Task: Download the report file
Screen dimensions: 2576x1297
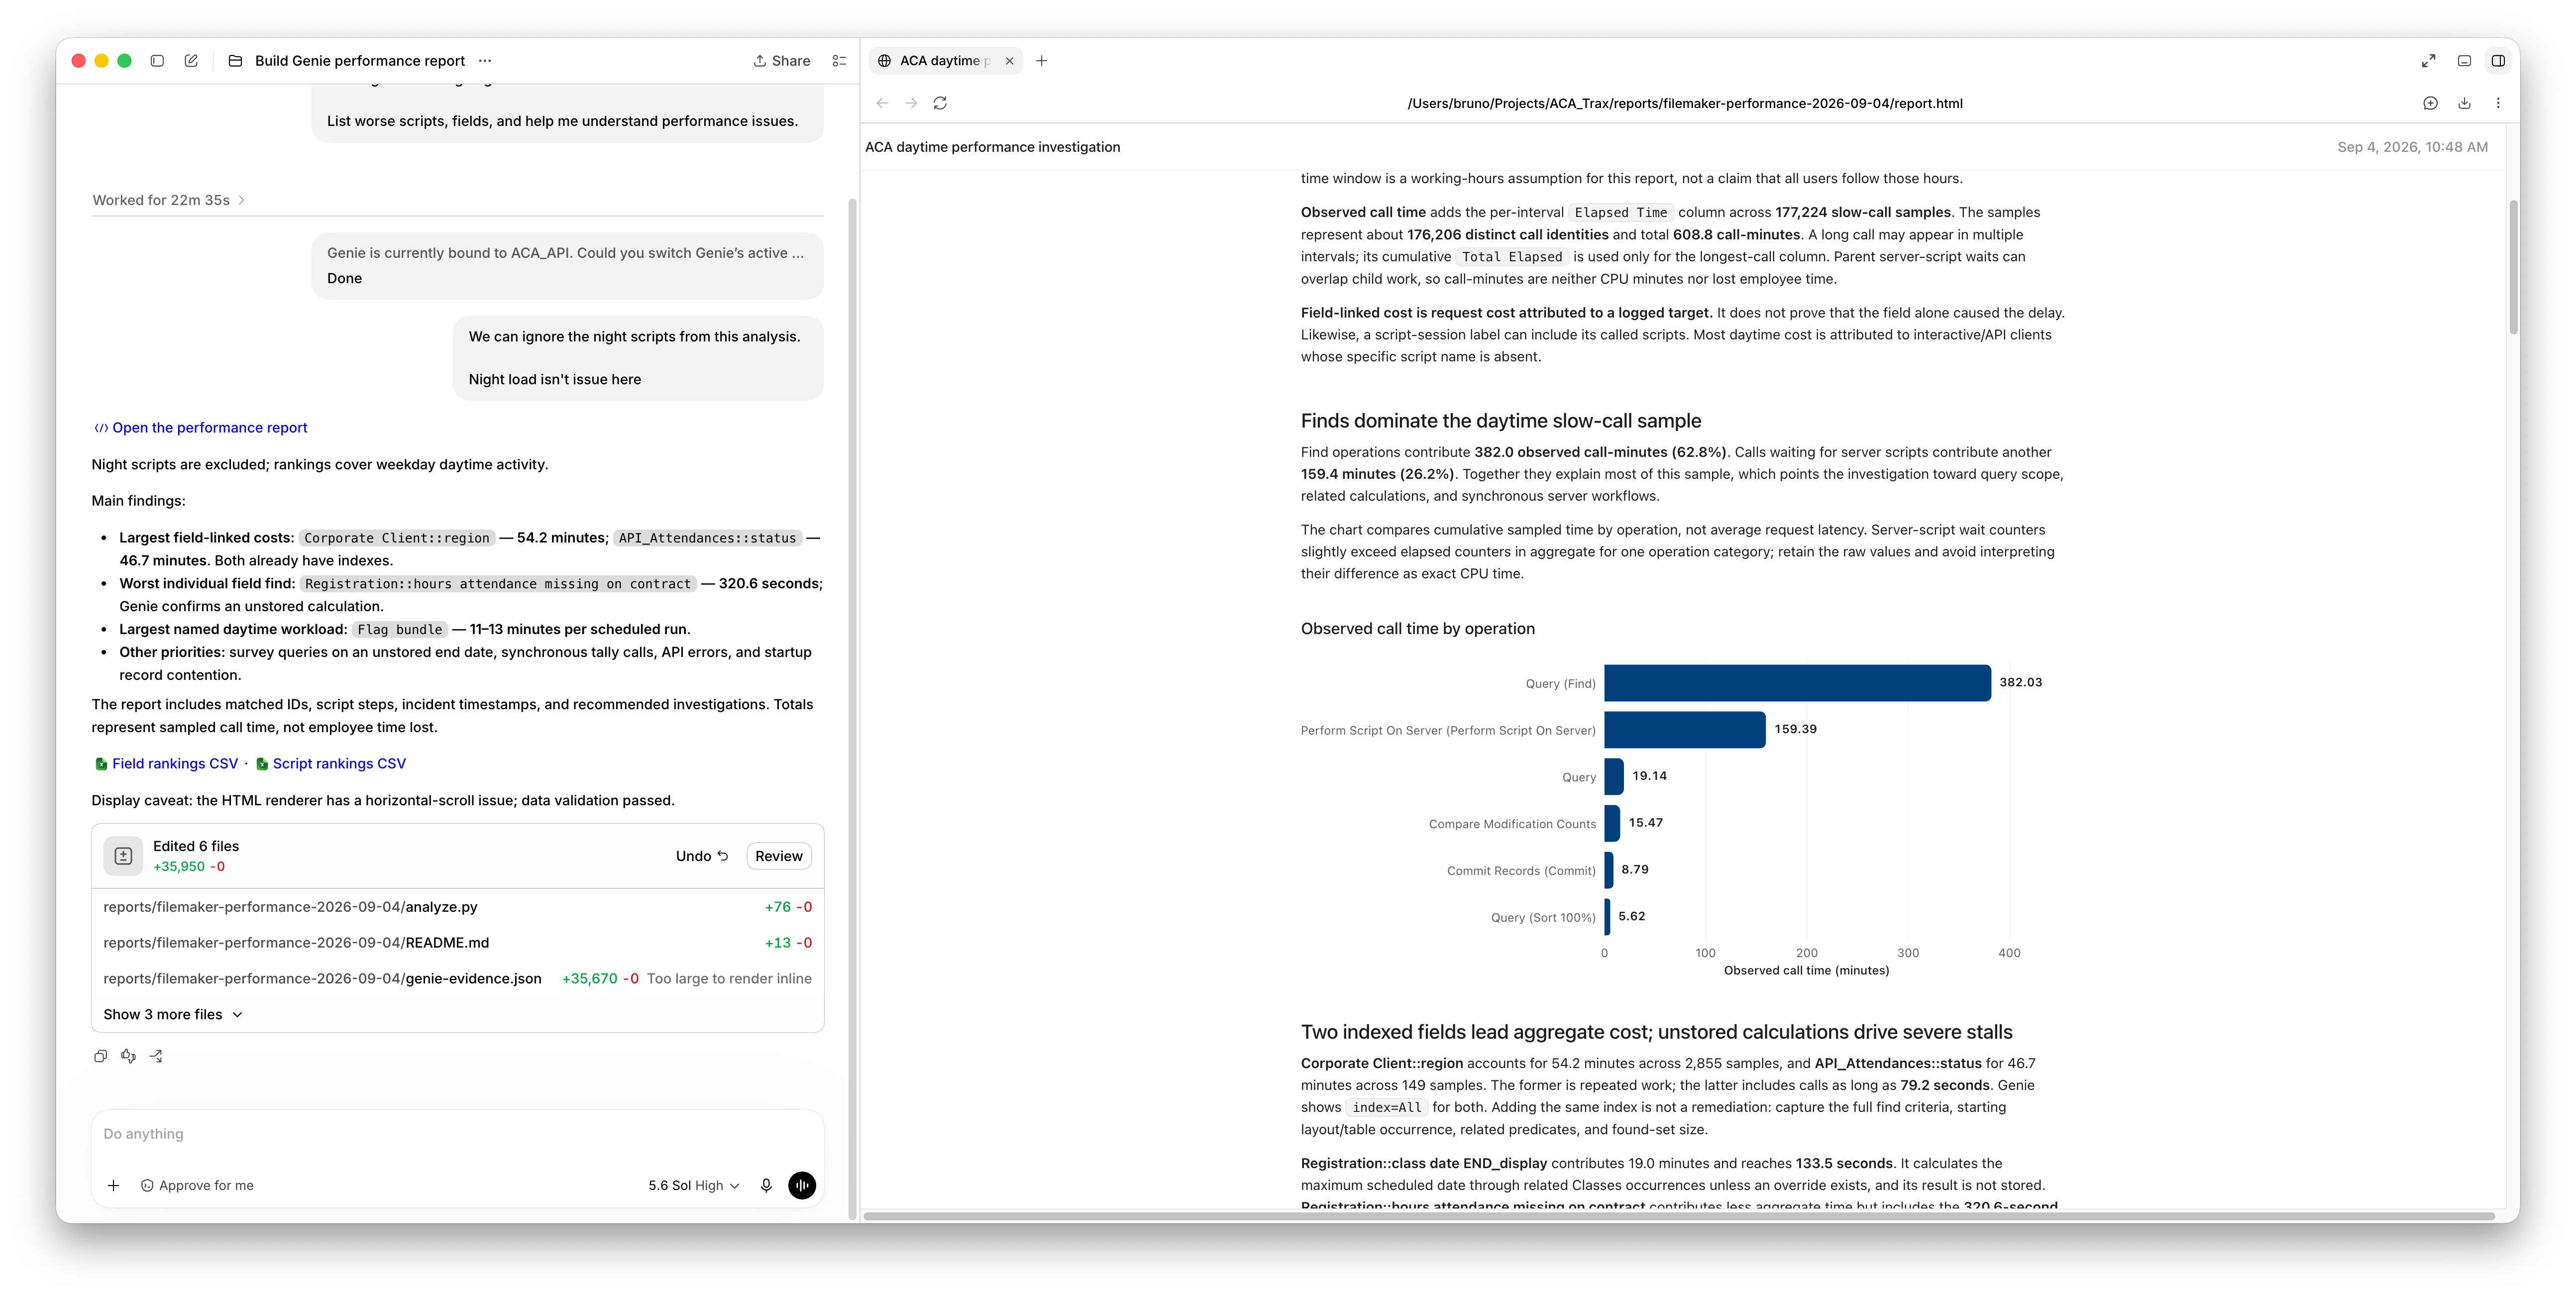Action: pos(2464,103)
